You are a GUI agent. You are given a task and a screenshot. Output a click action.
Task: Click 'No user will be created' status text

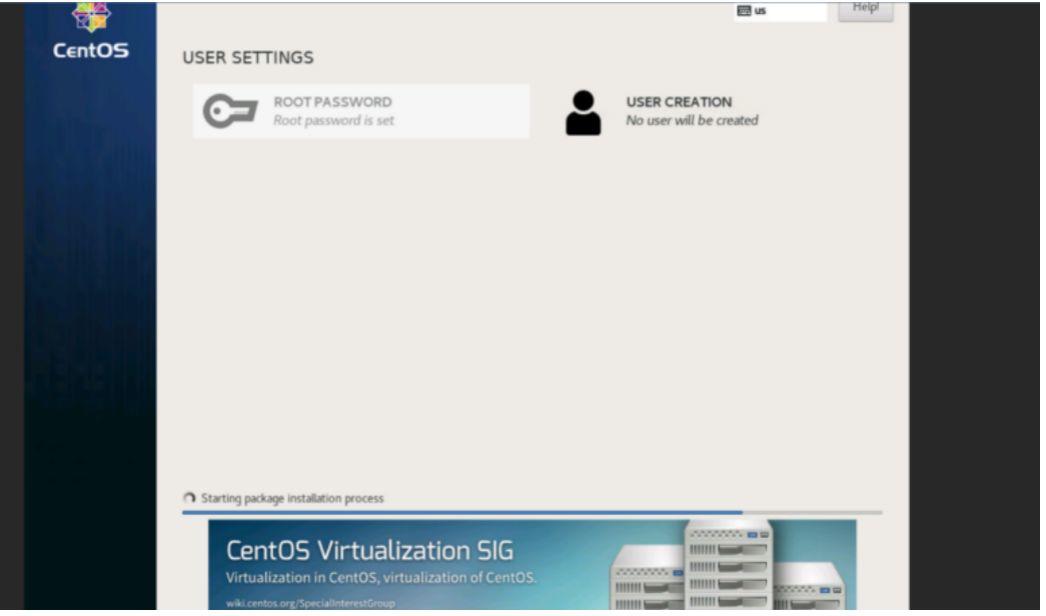(691, 121)
